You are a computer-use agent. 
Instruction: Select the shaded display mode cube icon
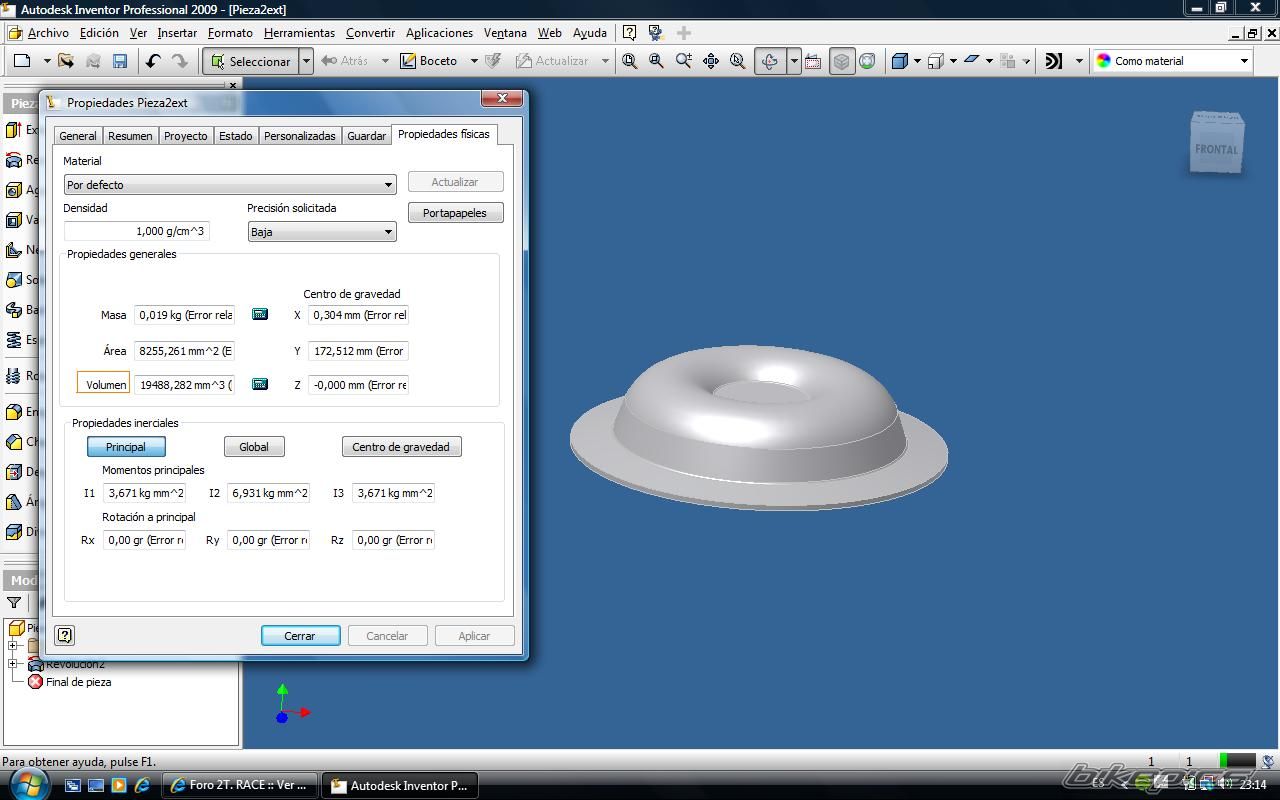pos(900,61)
